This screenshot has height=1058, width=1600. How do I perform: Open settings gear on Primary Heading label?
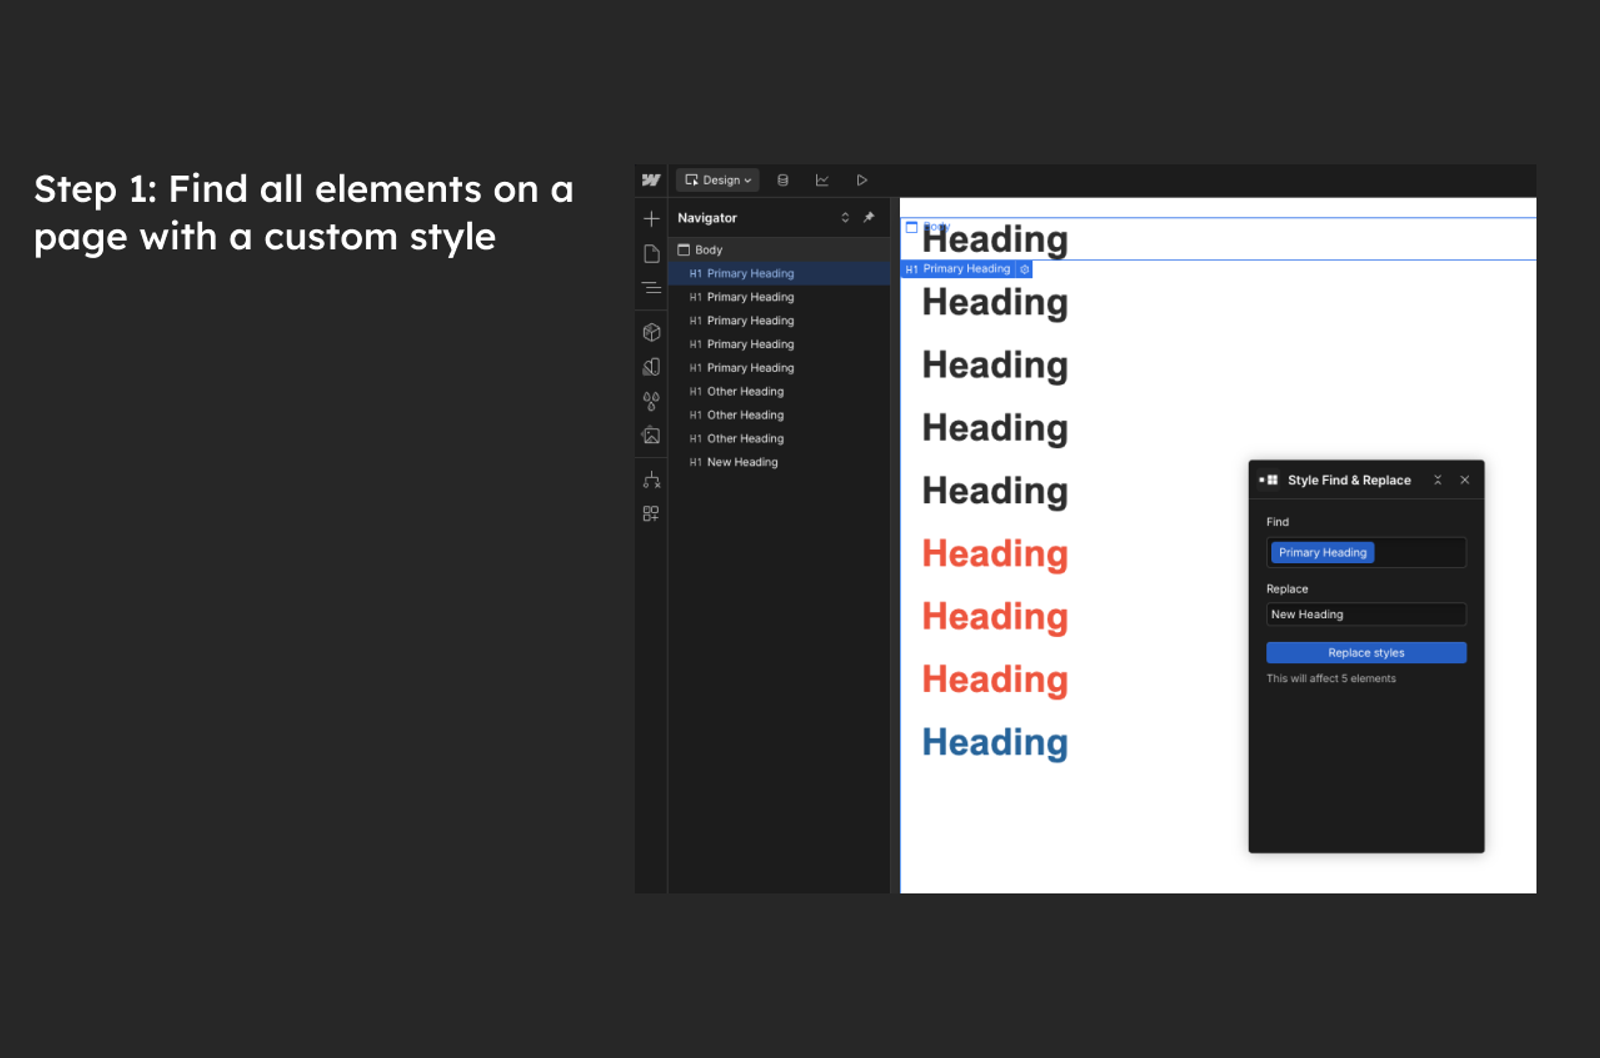point(1024,269)
